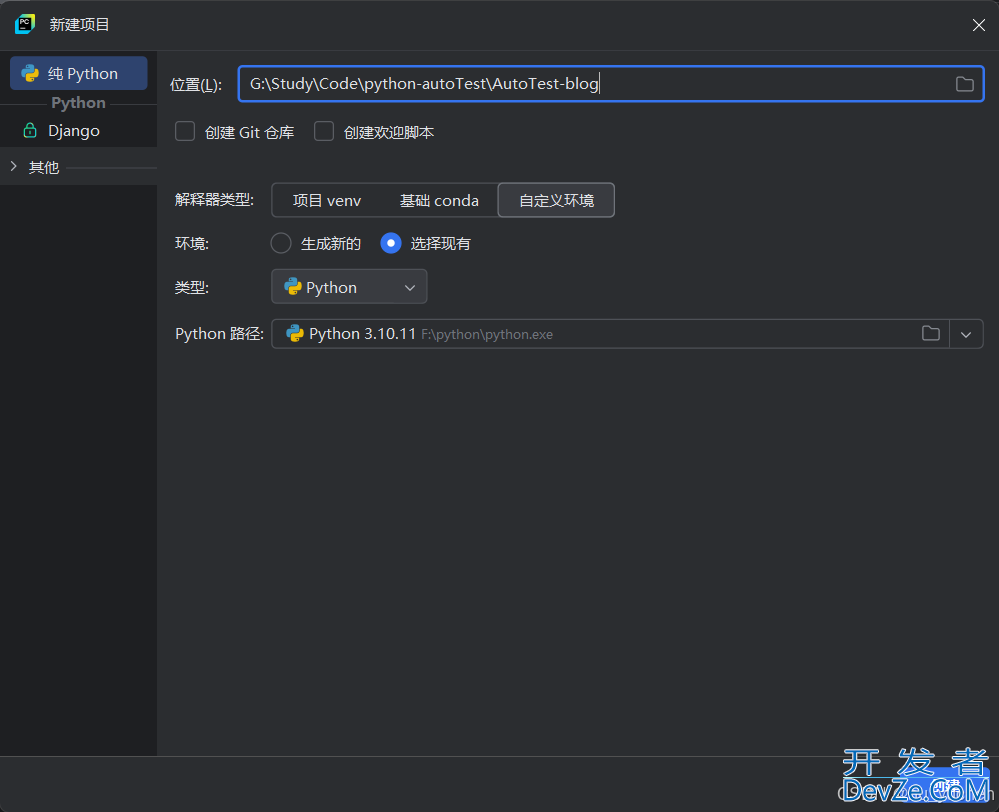Select the 纯 Python project type
The height and width of the screenshot is (812, 999).
point(79,73)
